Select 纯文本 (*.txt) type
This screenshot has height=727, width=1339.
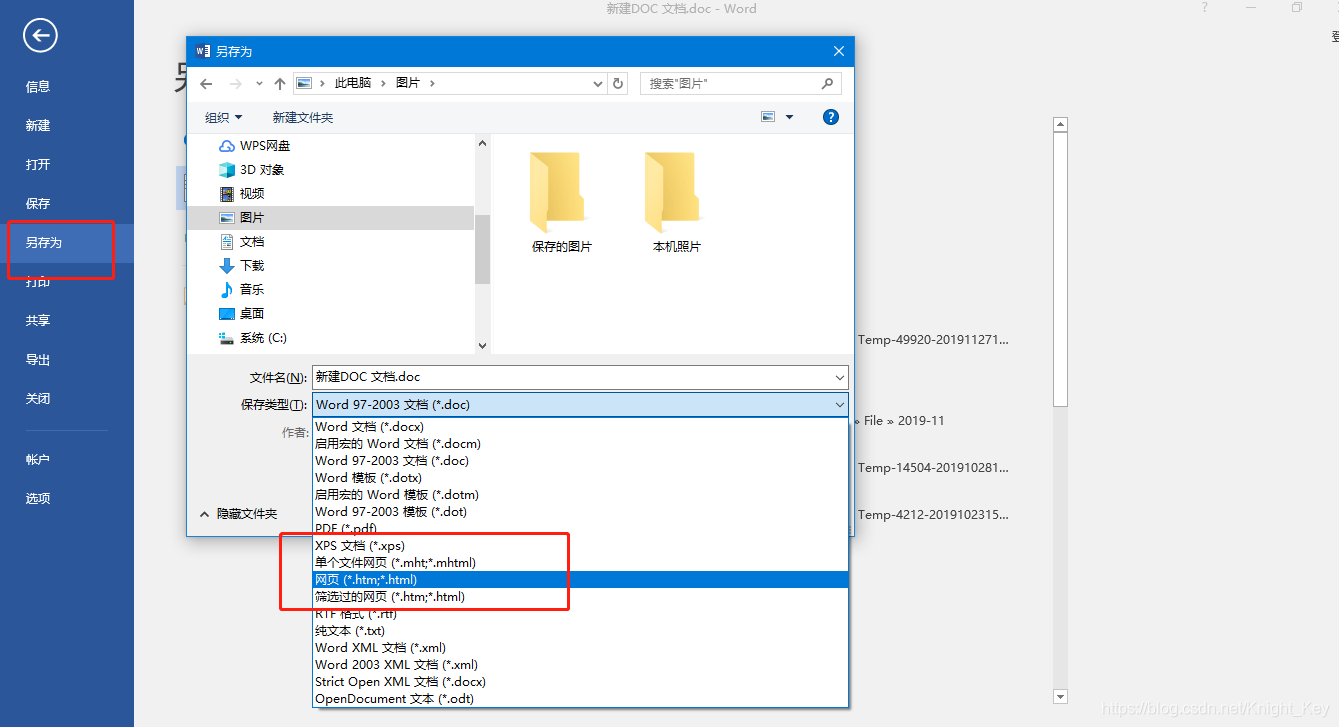(x=580, y=631)
